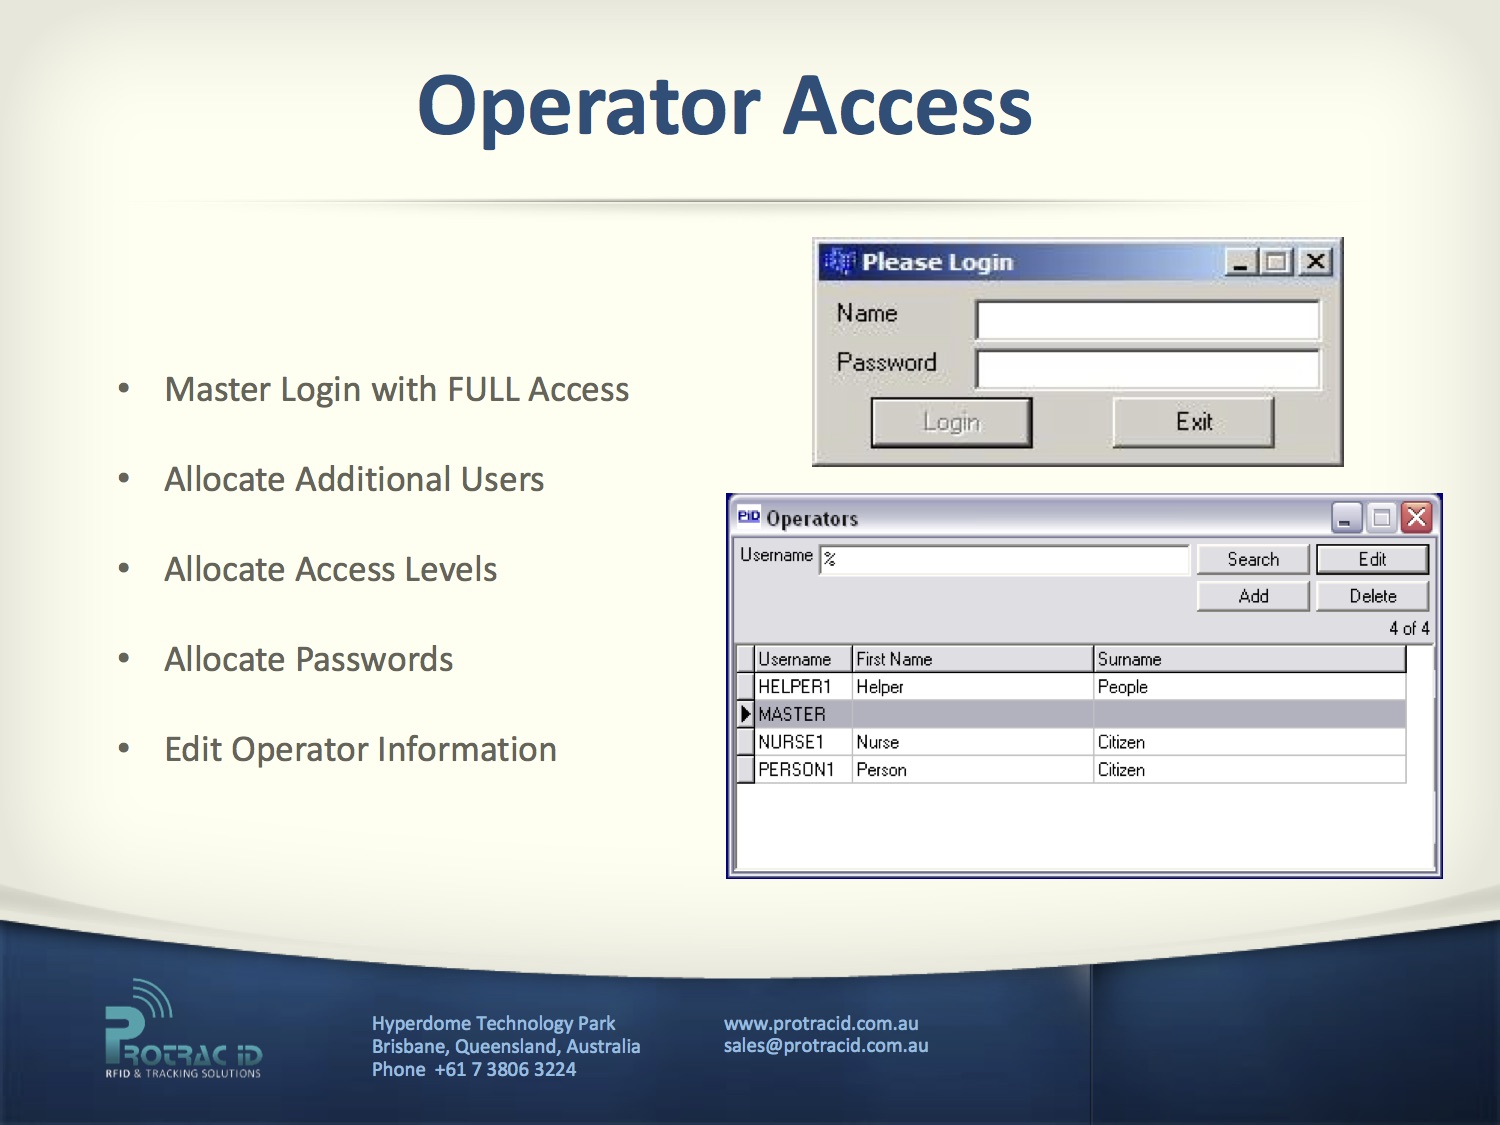Minimize the Please Login window

tap(1241, 262)
